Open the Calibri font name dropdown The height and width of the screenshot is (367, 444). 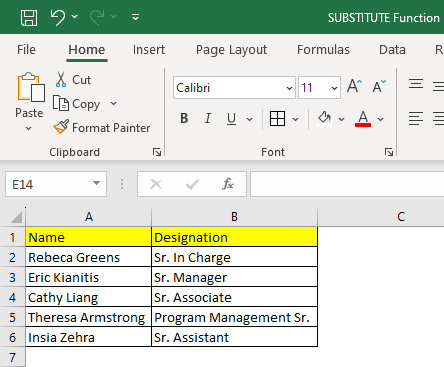click(x=289, y=88)
